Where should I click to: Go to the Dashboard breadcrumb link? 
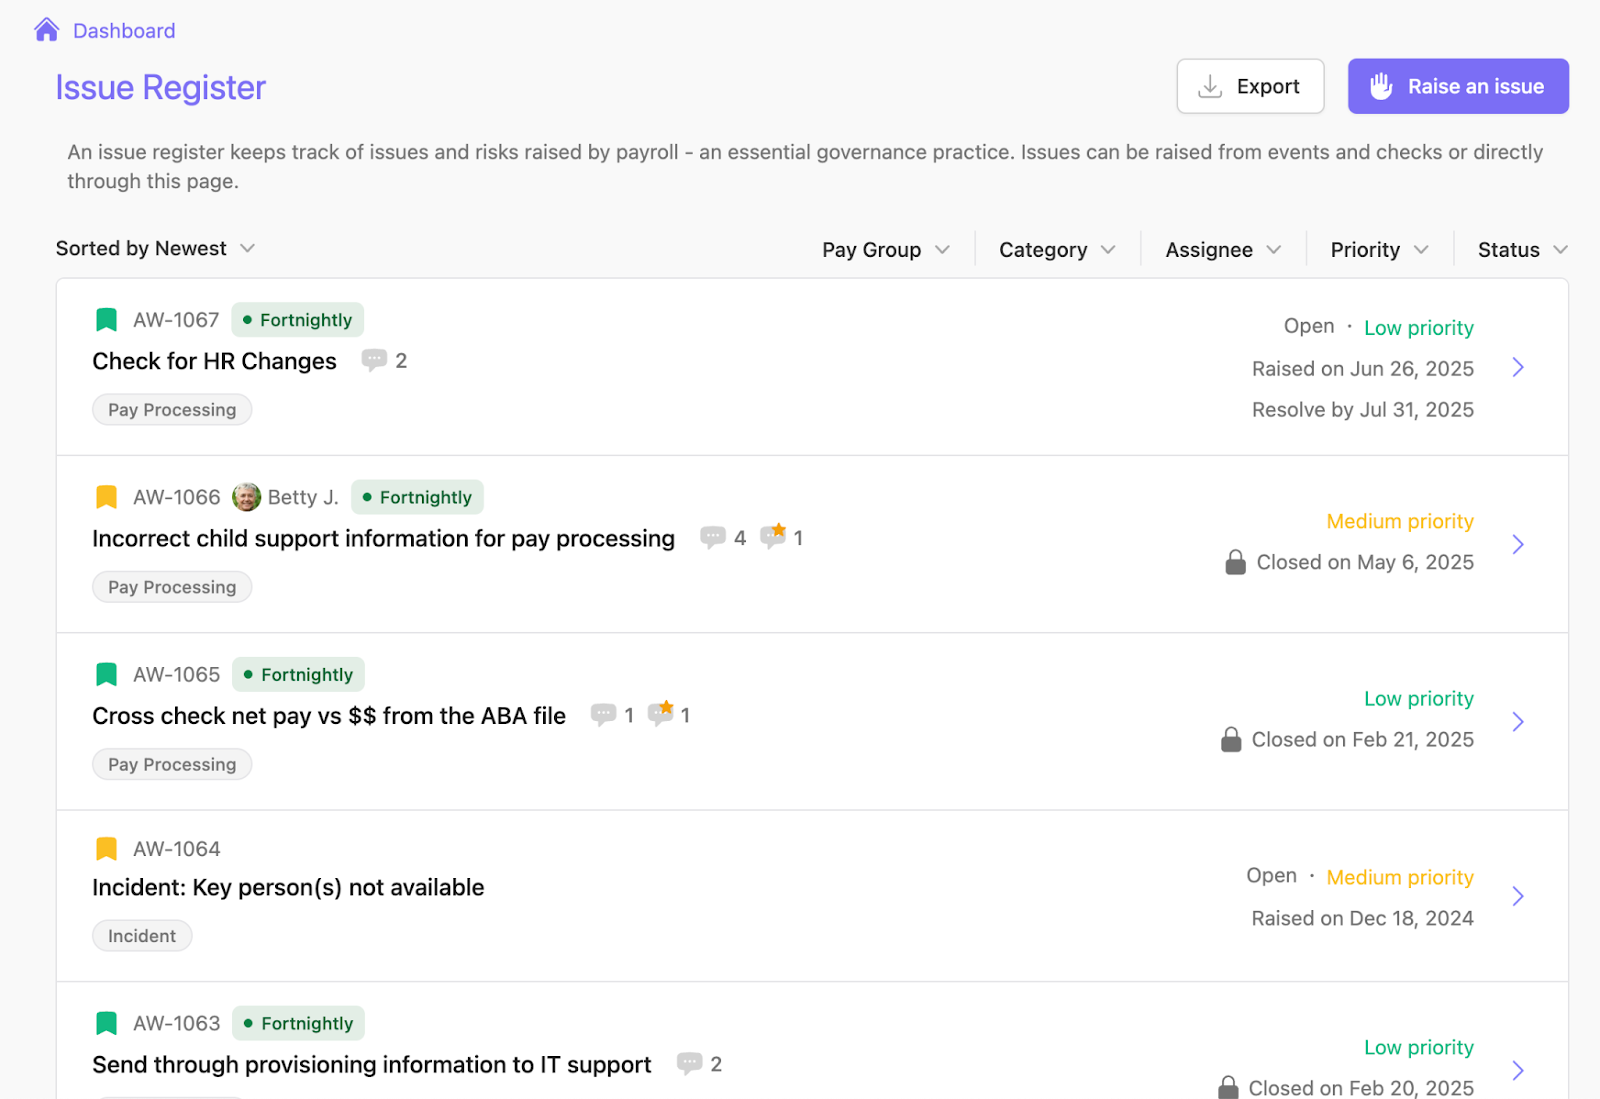124,31
